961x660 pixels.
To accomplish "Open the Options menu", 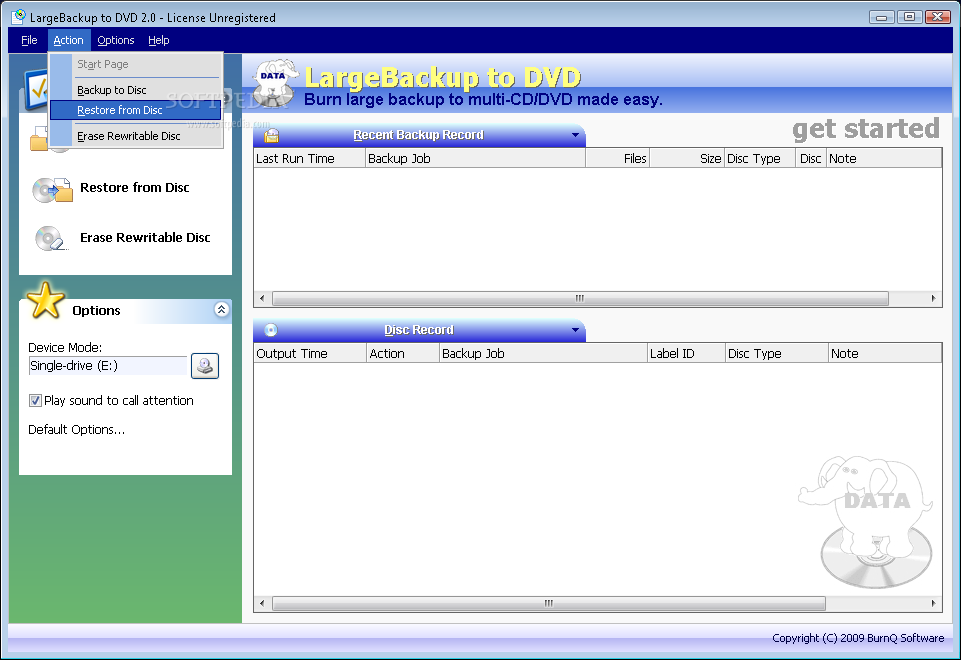I will [x=115, y=40].
